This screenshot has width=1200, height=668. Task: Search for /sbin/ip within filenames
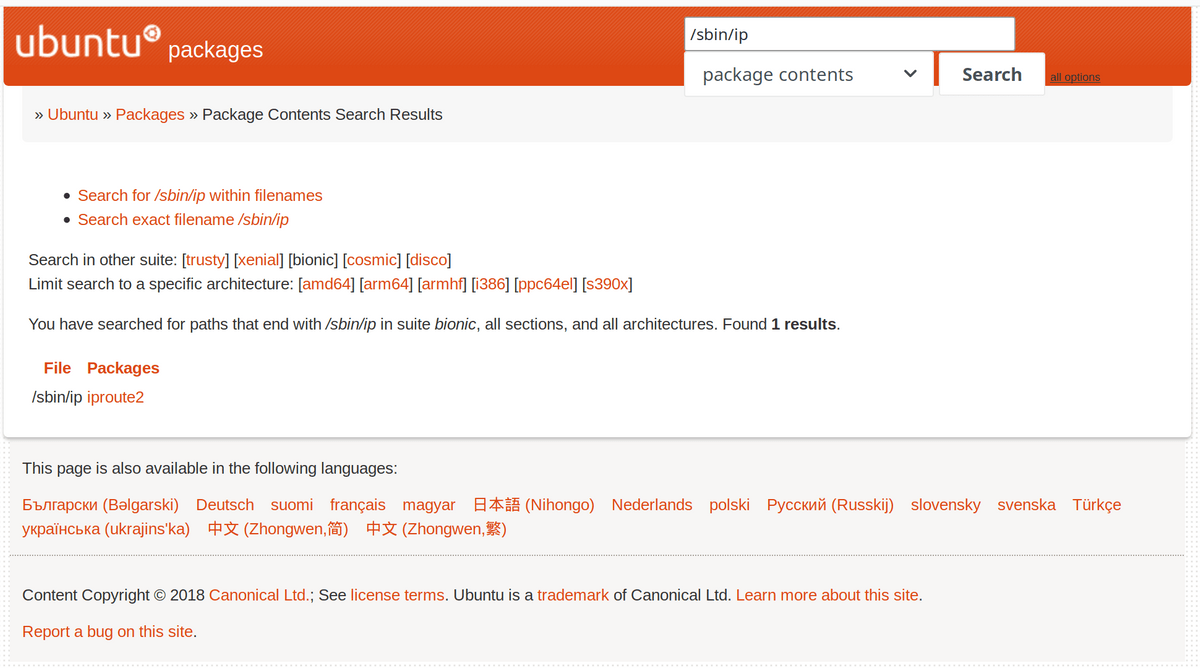[x=200, y=196]
